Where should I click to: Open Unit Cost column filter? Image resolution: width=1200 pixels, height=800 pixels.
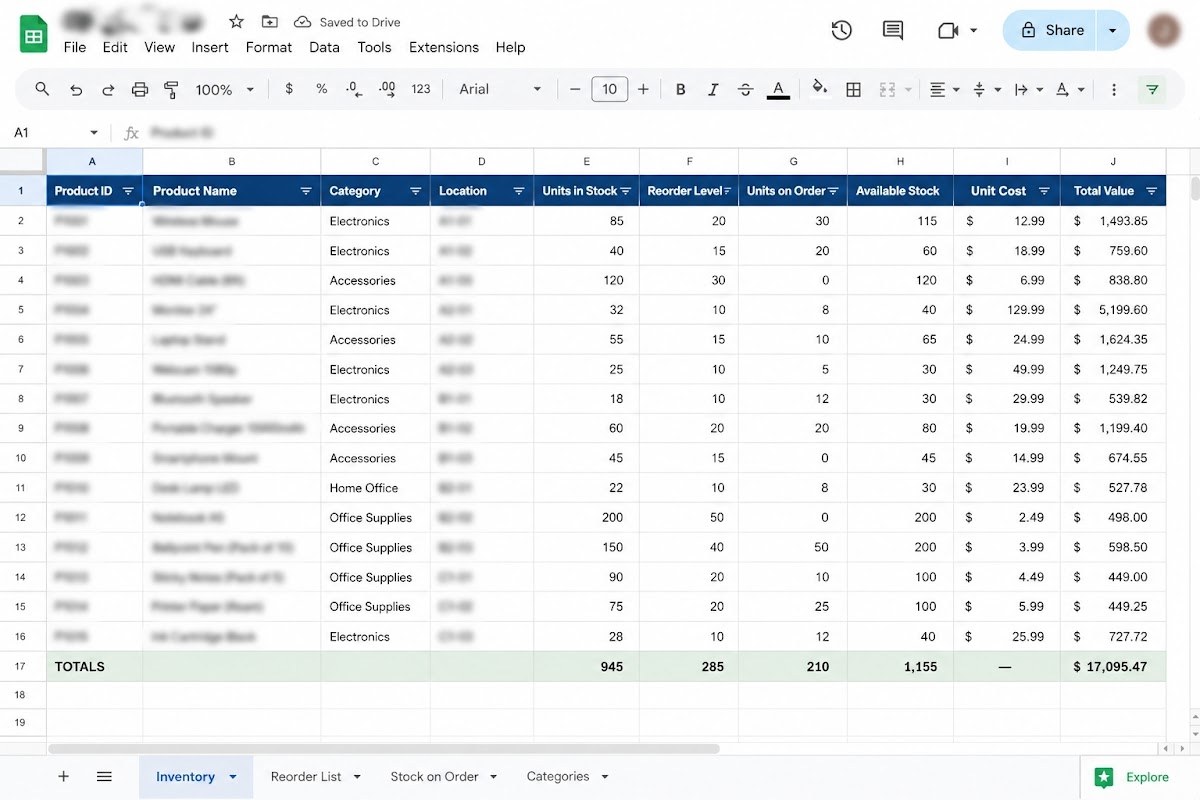[x=1044, y=191]
